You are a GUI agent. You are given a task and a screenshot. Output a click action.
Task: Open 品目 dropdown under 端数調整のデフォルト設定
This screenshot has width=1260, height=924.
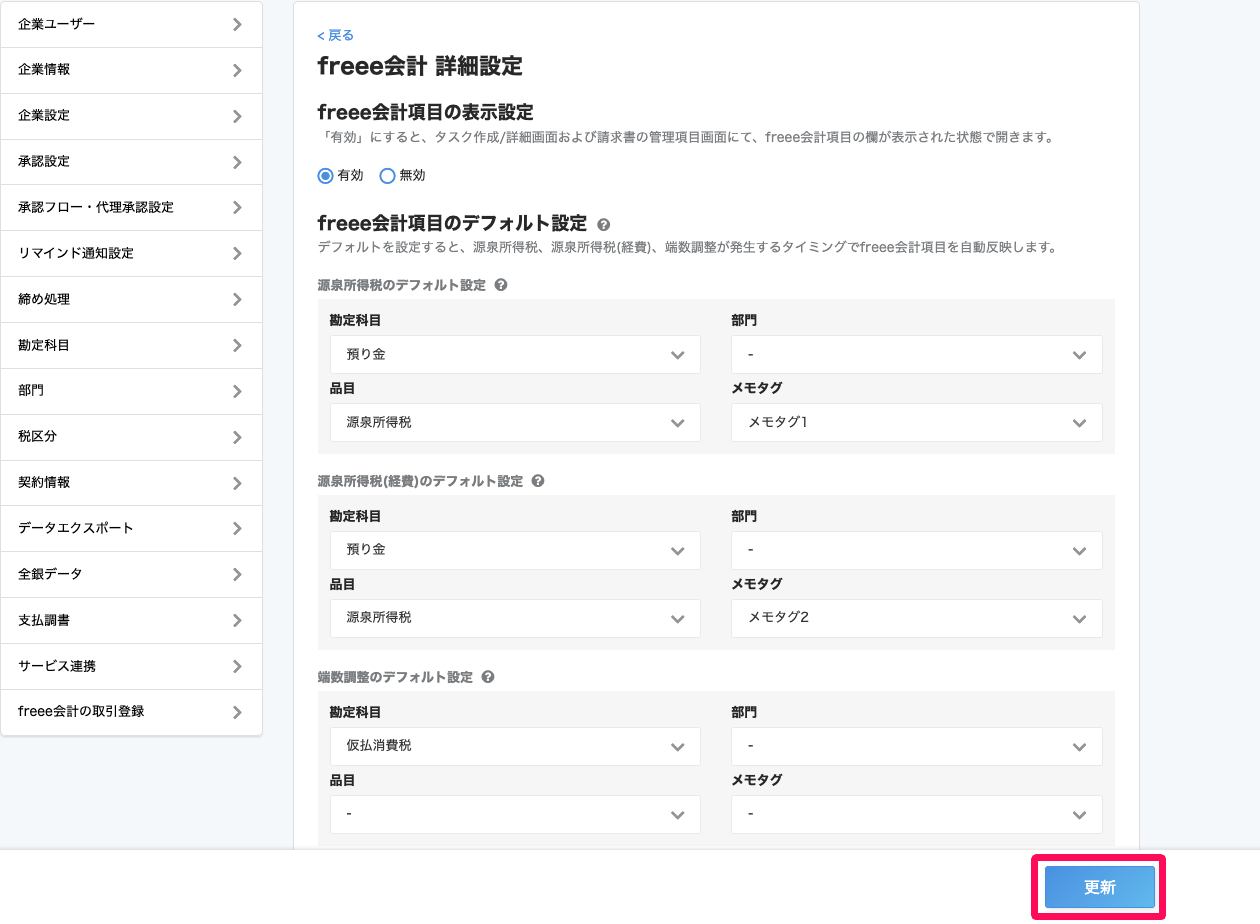pos(515,814)
